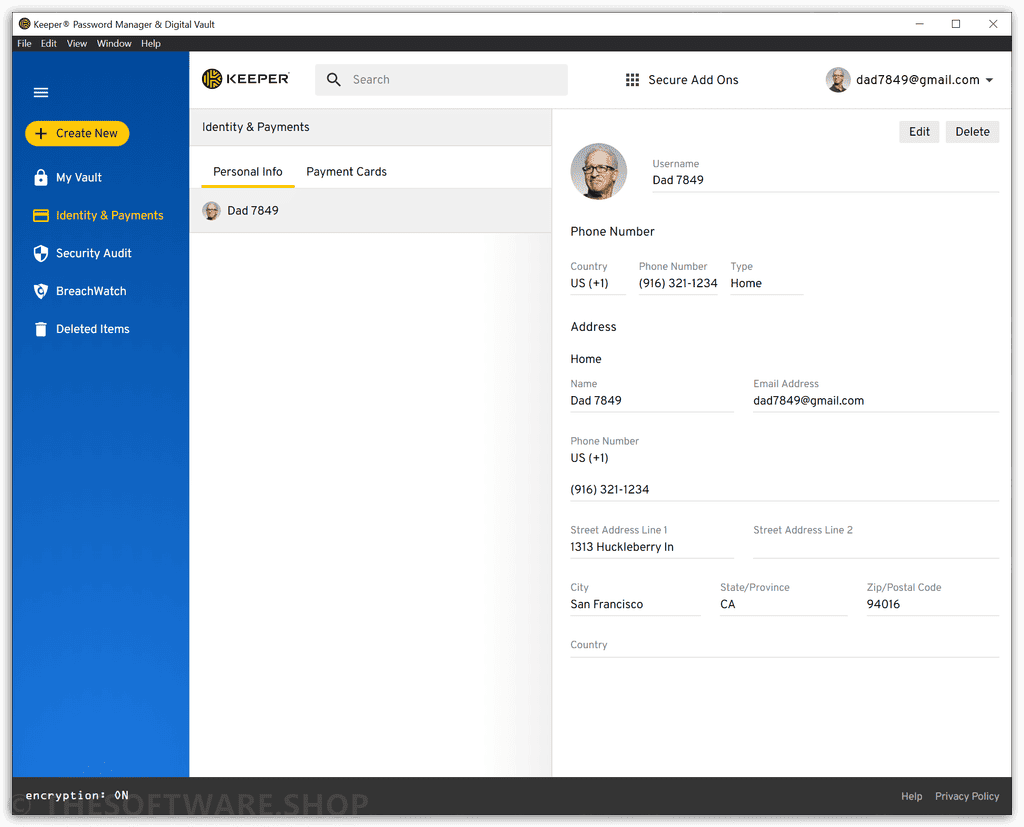1024x827 pixels.
Task: Click the Username value Dad 7849
Action: [x=678, y=180]
